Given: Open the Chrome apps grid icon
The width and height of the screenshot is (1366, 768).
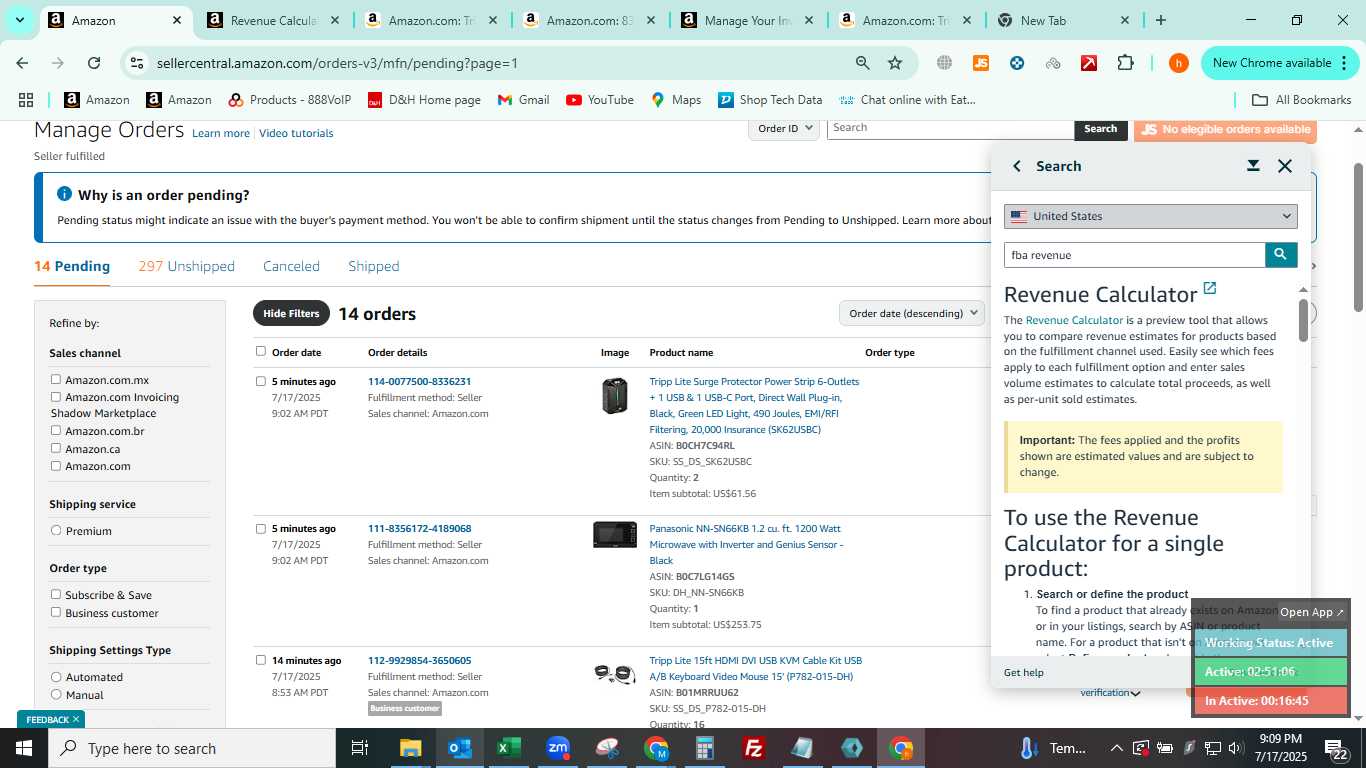Looking at the screenshot, I should point(26,100).
